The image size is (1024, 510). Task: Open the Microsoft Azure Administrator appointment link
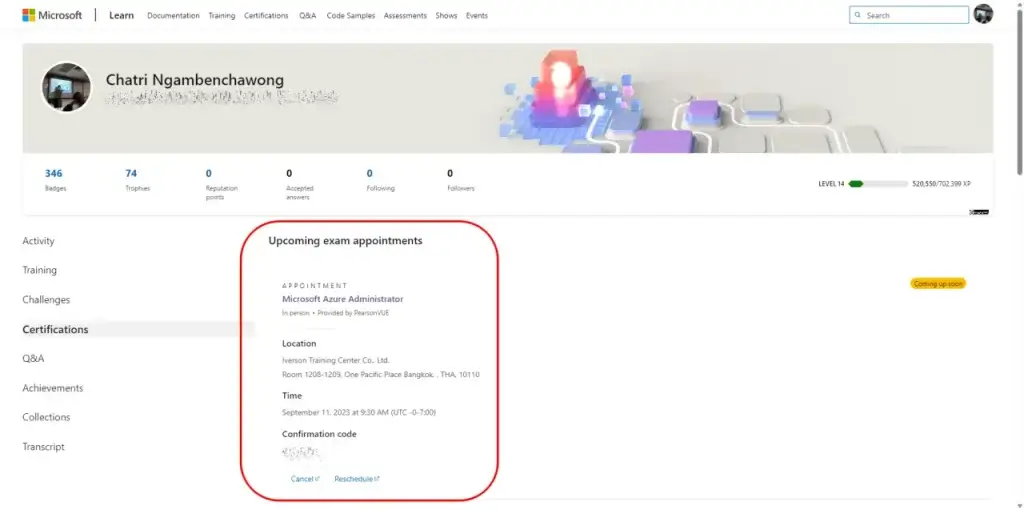[x=343, y=299]
